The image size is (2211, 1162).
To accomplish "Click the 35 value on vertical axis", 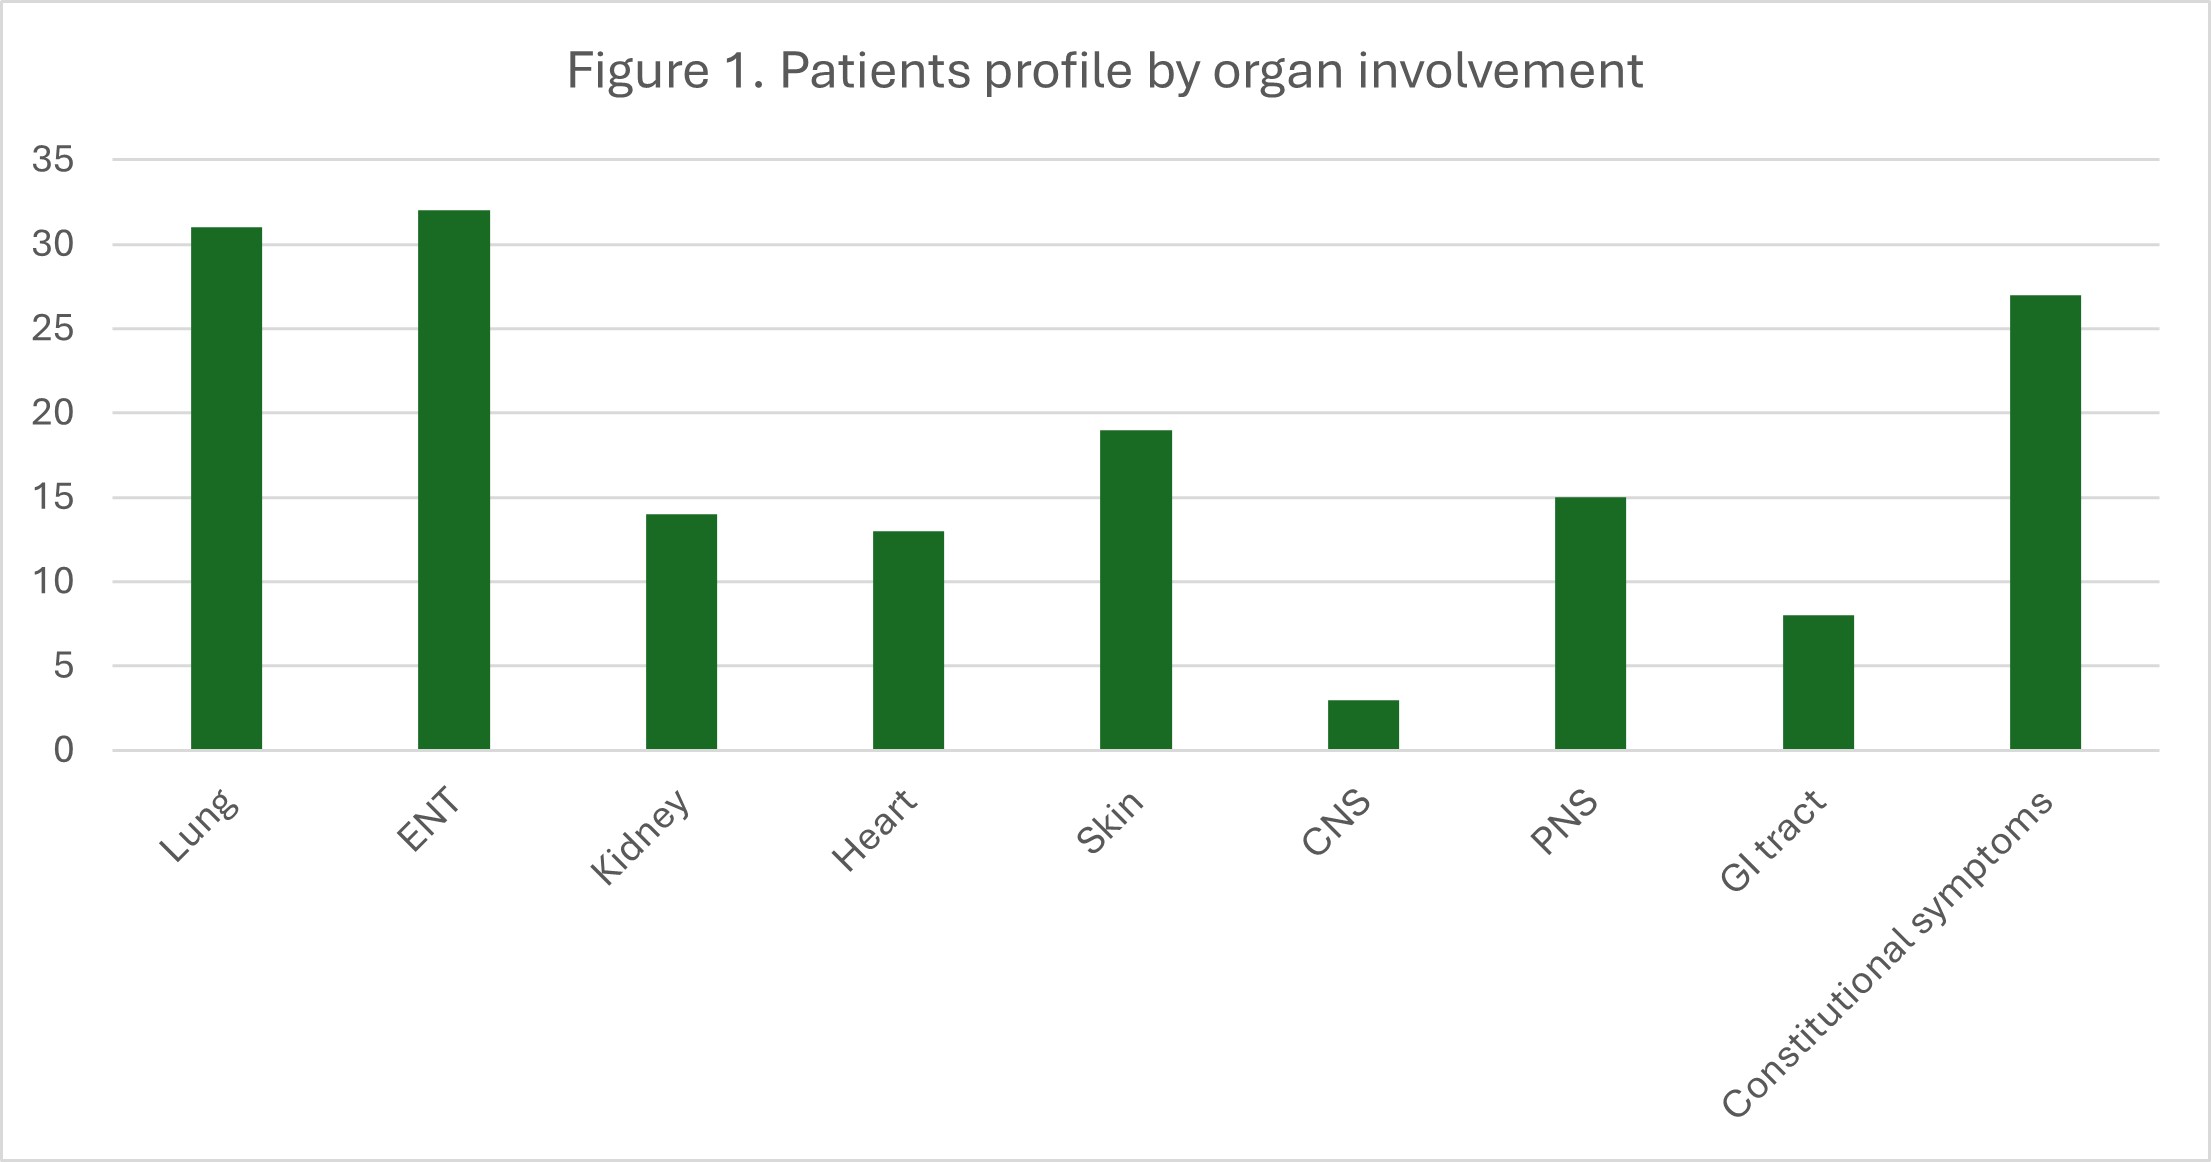I will tap(53, 159).
